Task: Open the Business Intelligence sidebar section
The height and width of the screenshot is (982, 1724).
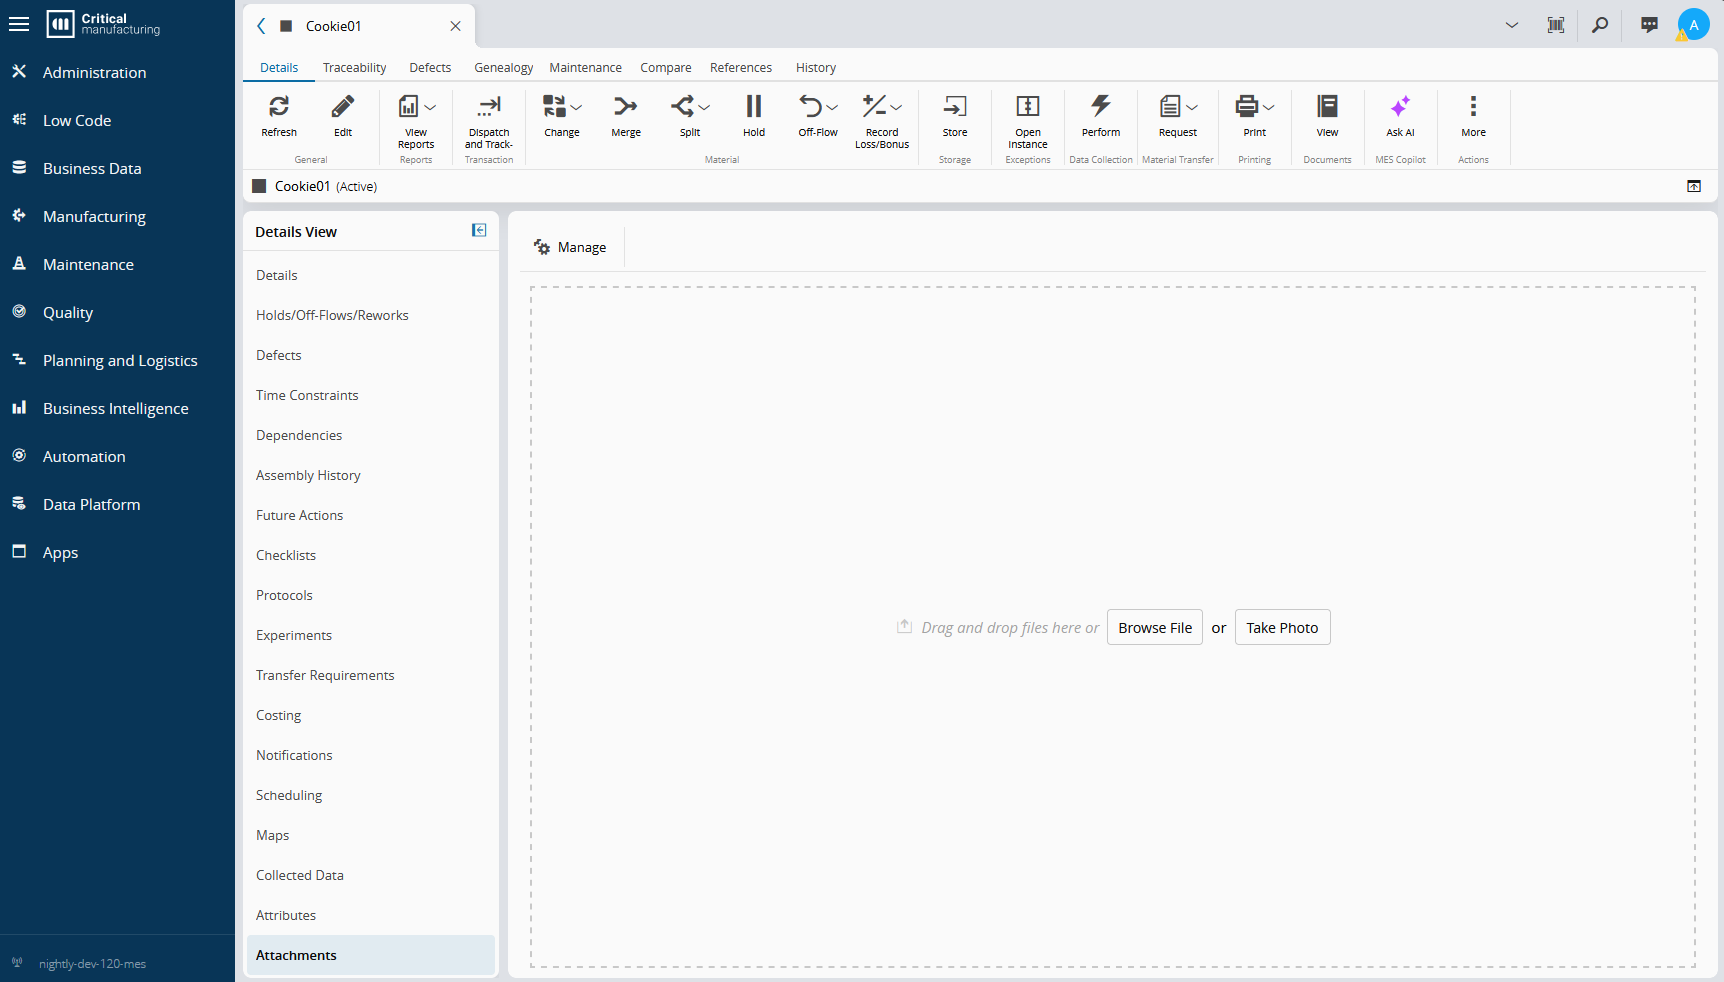Action: click(x=117, y=408)
